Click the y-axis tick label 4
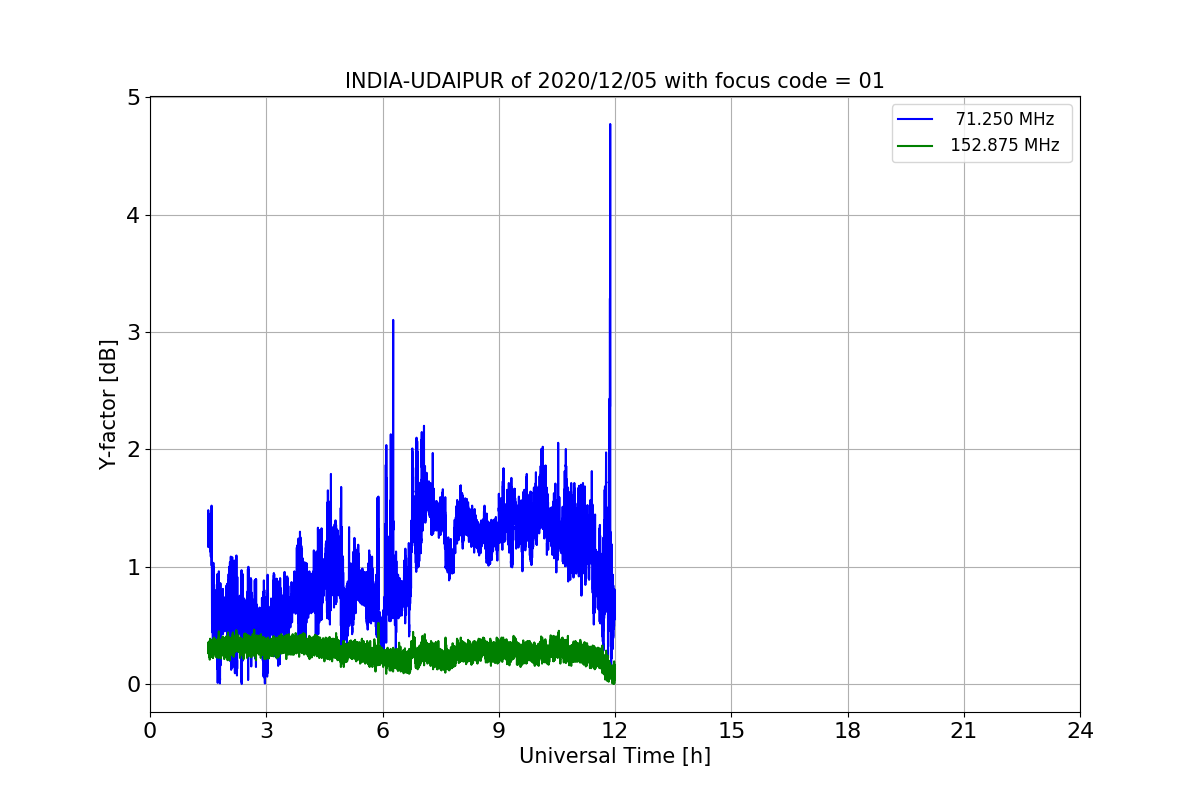 click(134, 215)
